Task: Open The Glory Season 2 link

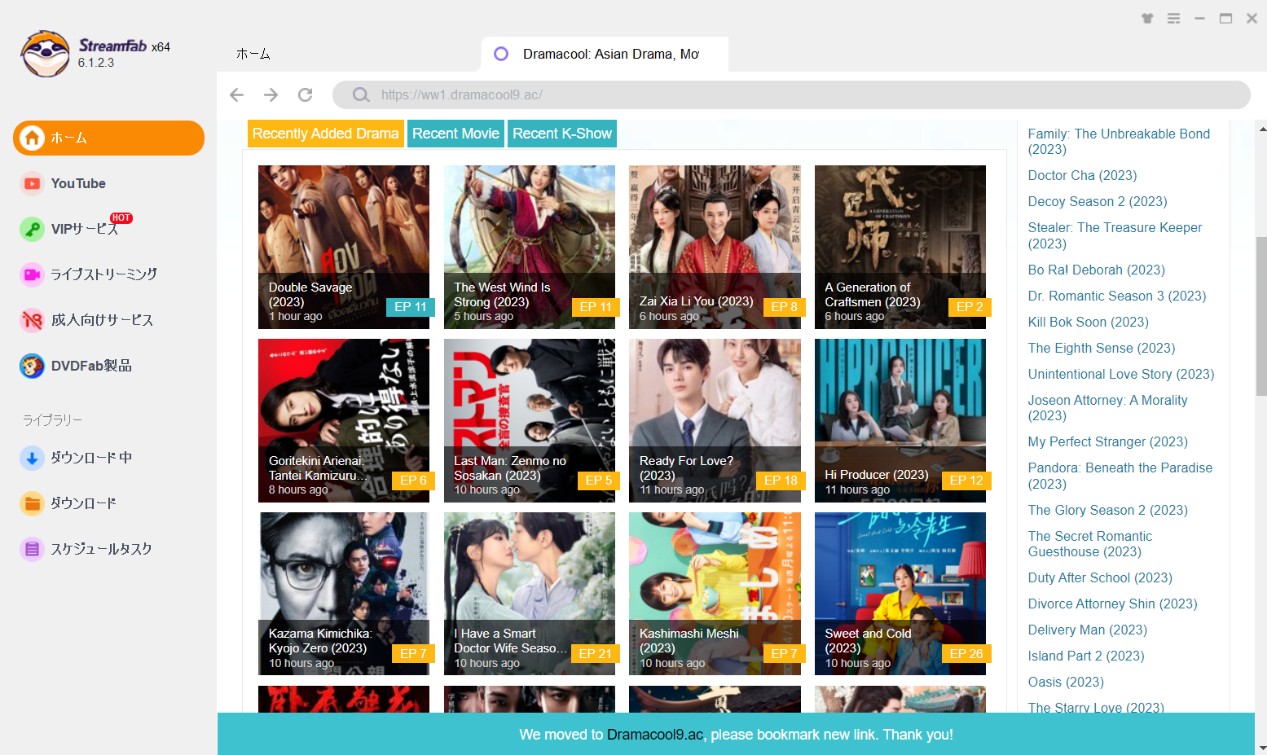Action: pos(1108,510)
